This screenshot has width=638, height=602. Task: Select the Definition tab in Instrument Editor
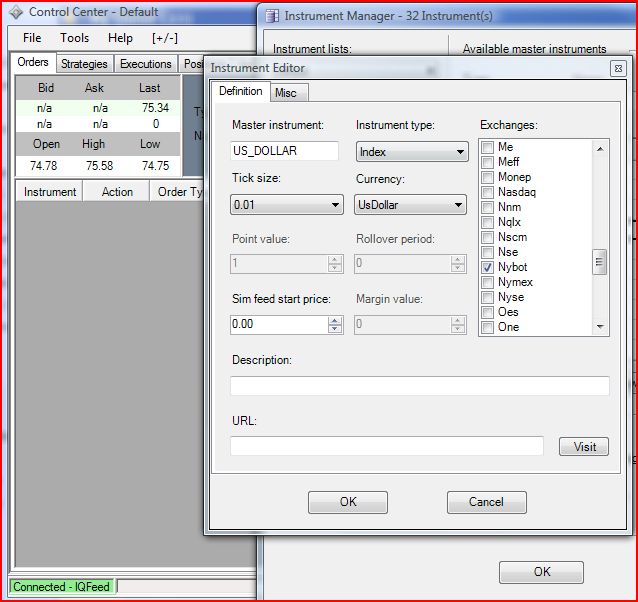click(x=240, y=91)
